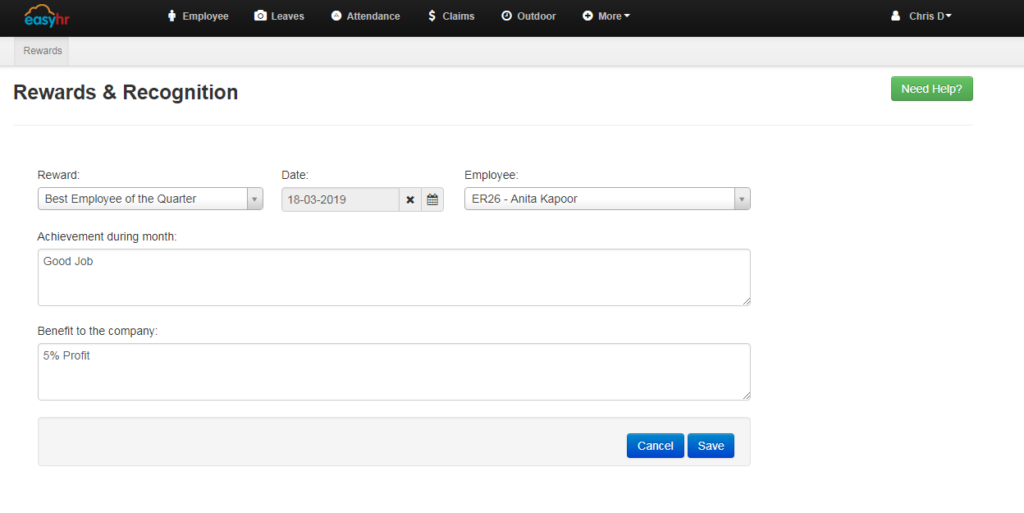Click the dollar icon beside Claims
The height and width of the screenshot is (513, 1024).
coord(432,16)
